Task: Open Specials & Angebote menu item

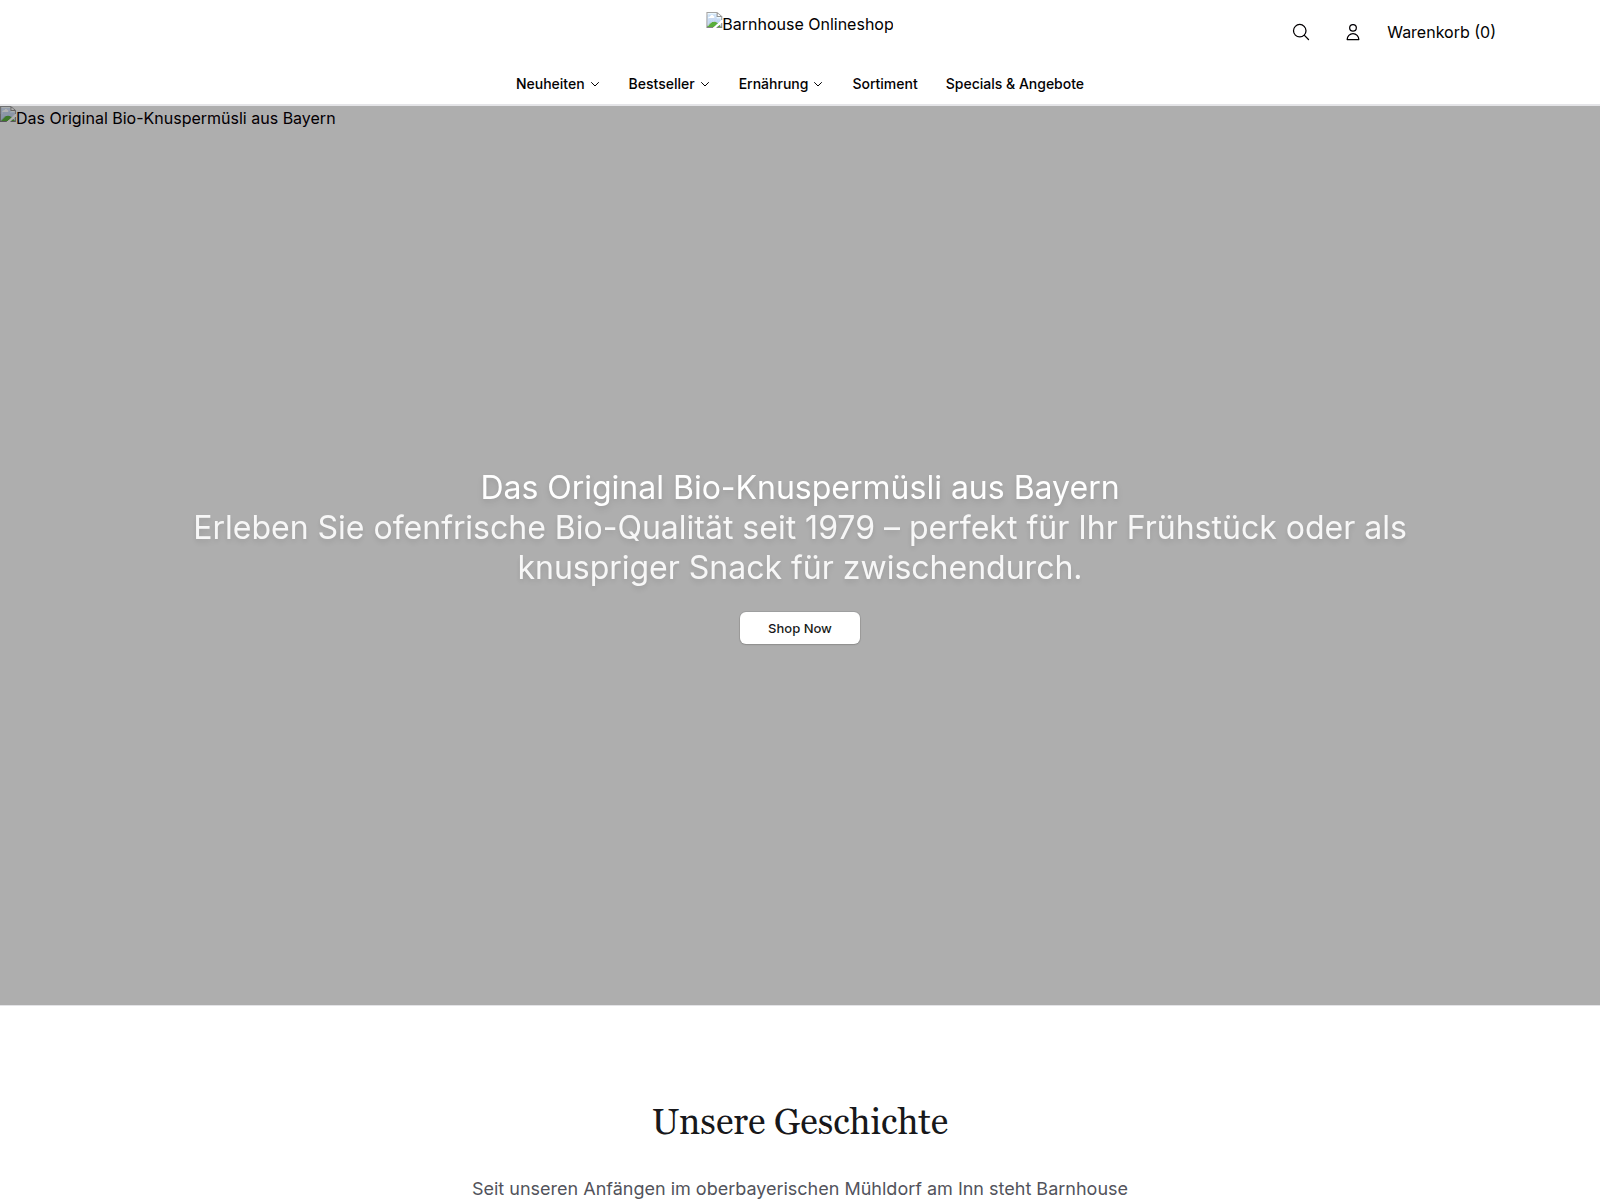Action: click(x=1015, y=84)
